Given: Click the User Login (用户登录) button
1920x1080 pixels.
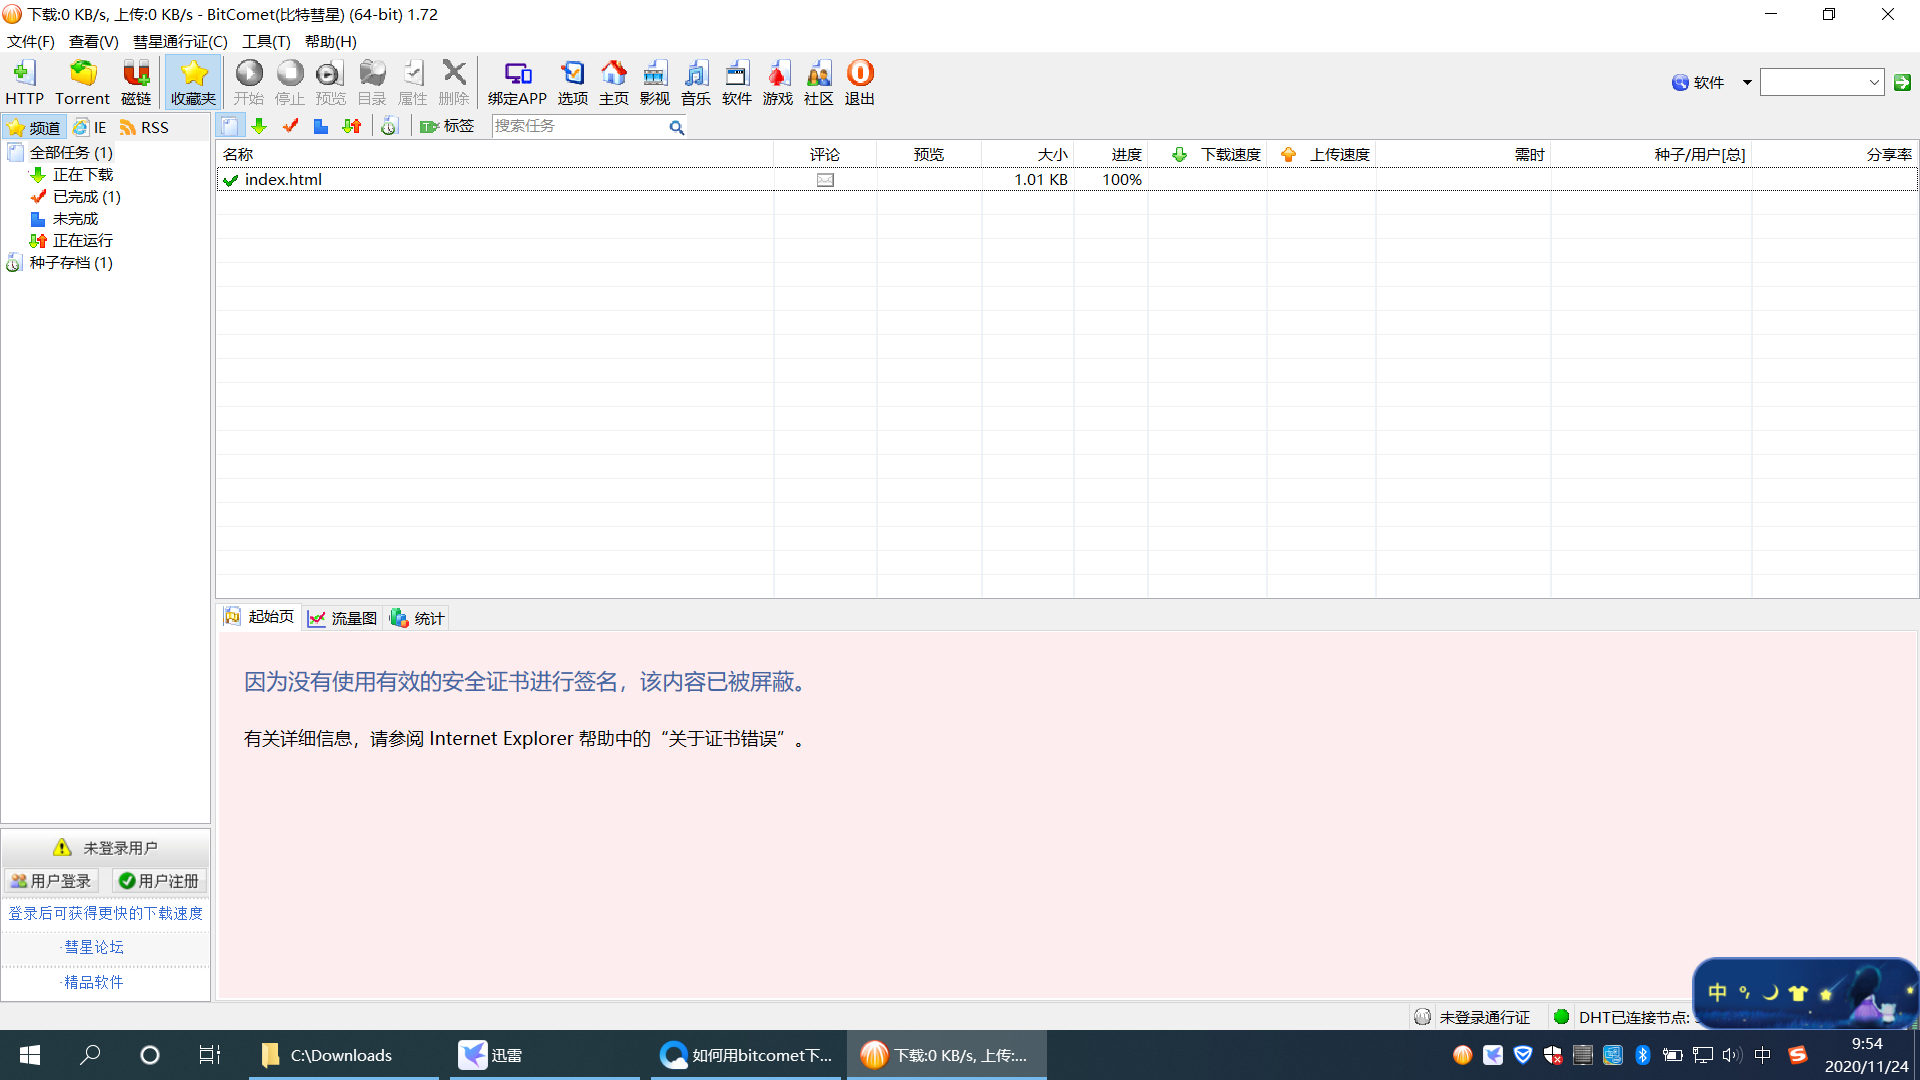Looking at the screenshot, I should pyautogui.click(x=52, y=881).
